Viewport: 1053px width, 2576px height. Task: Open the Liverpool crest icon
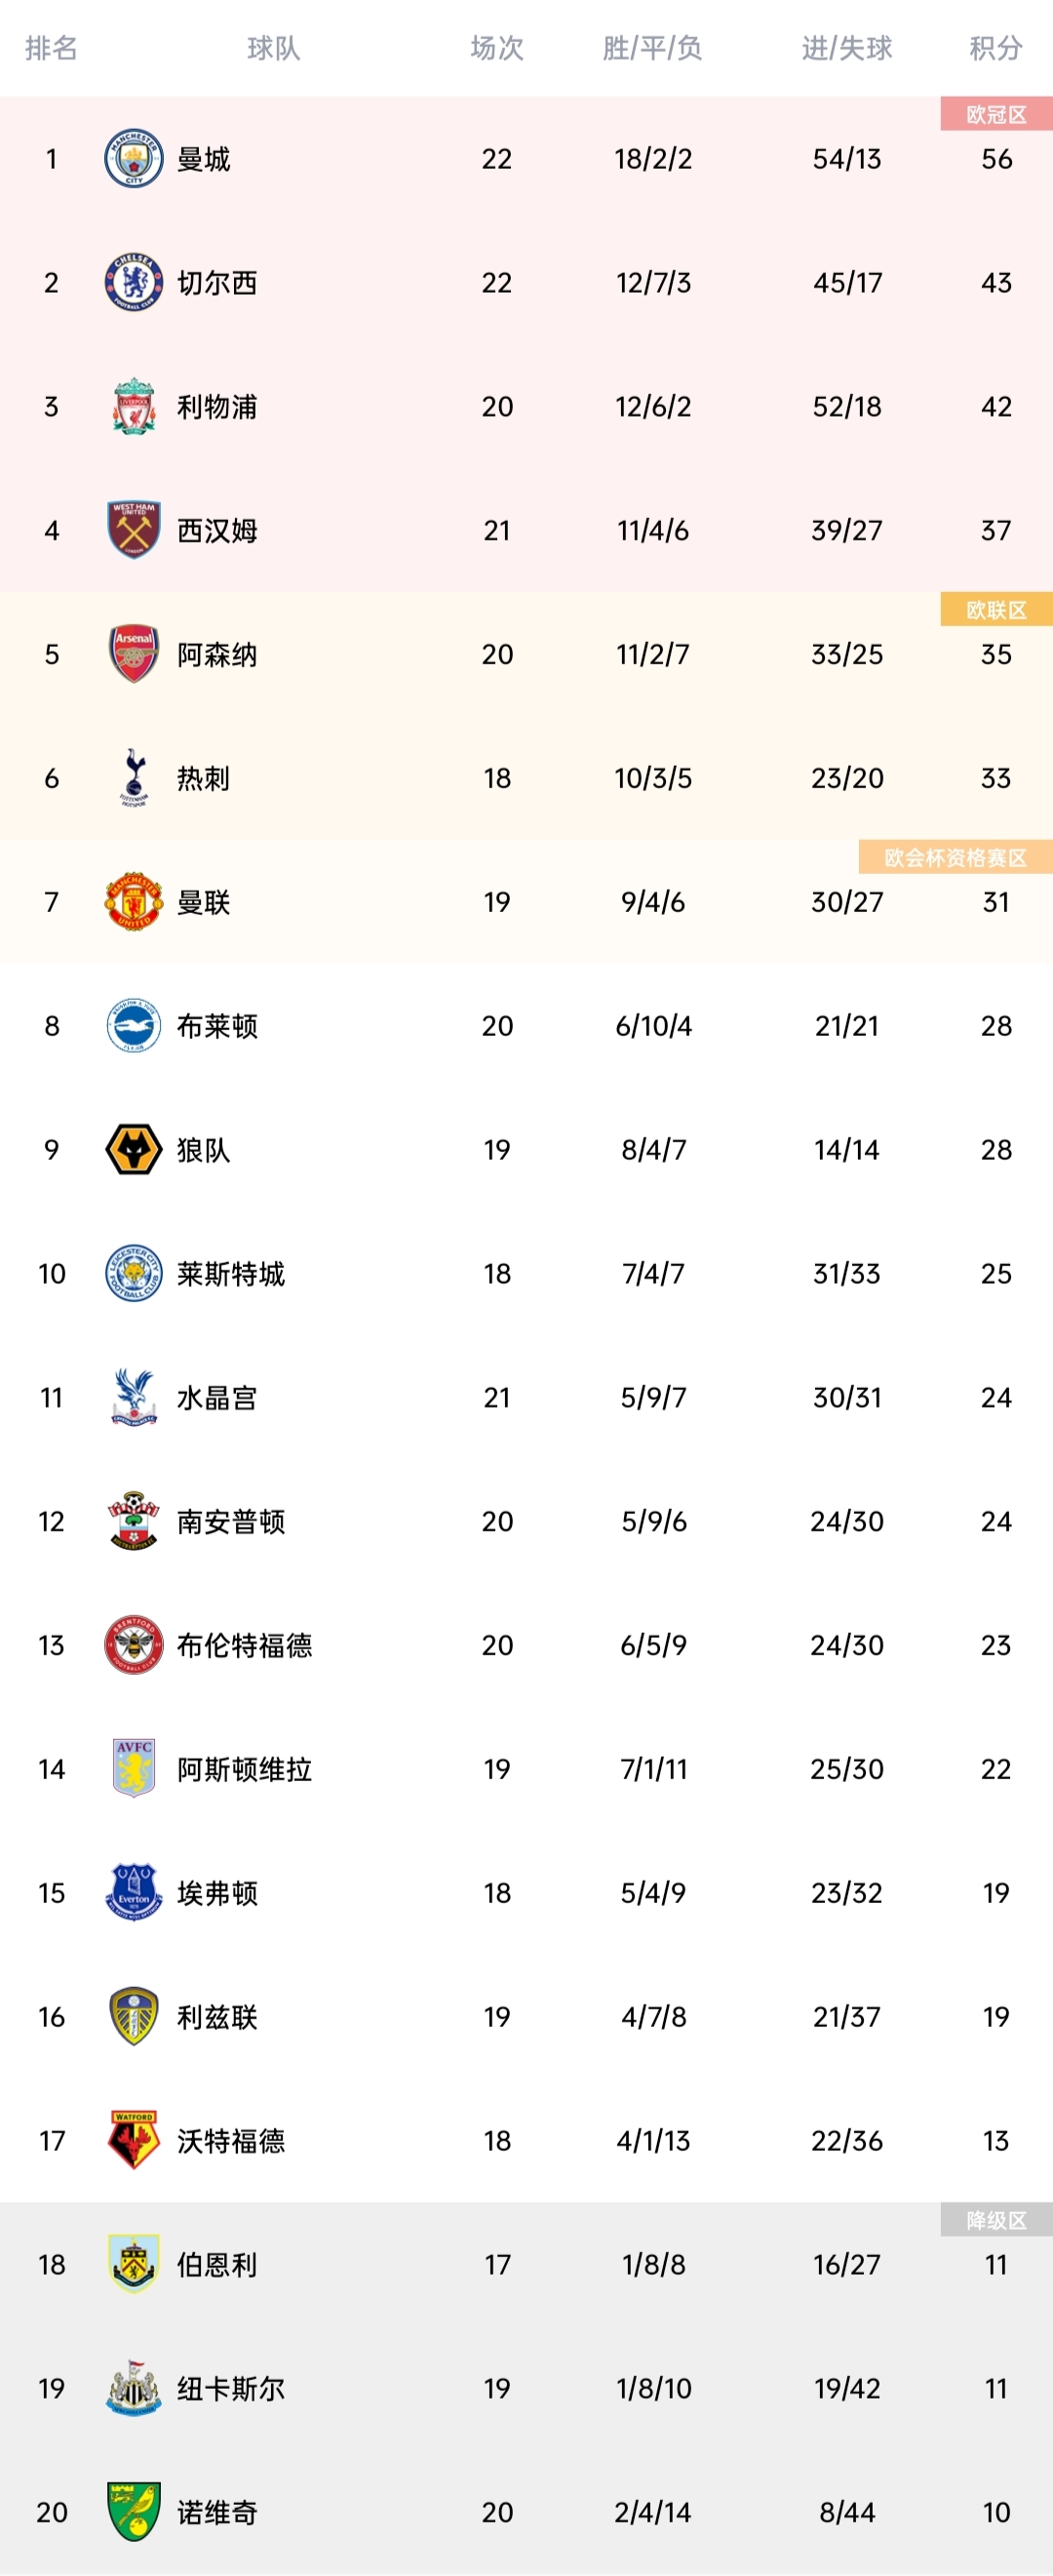[134, 407]
